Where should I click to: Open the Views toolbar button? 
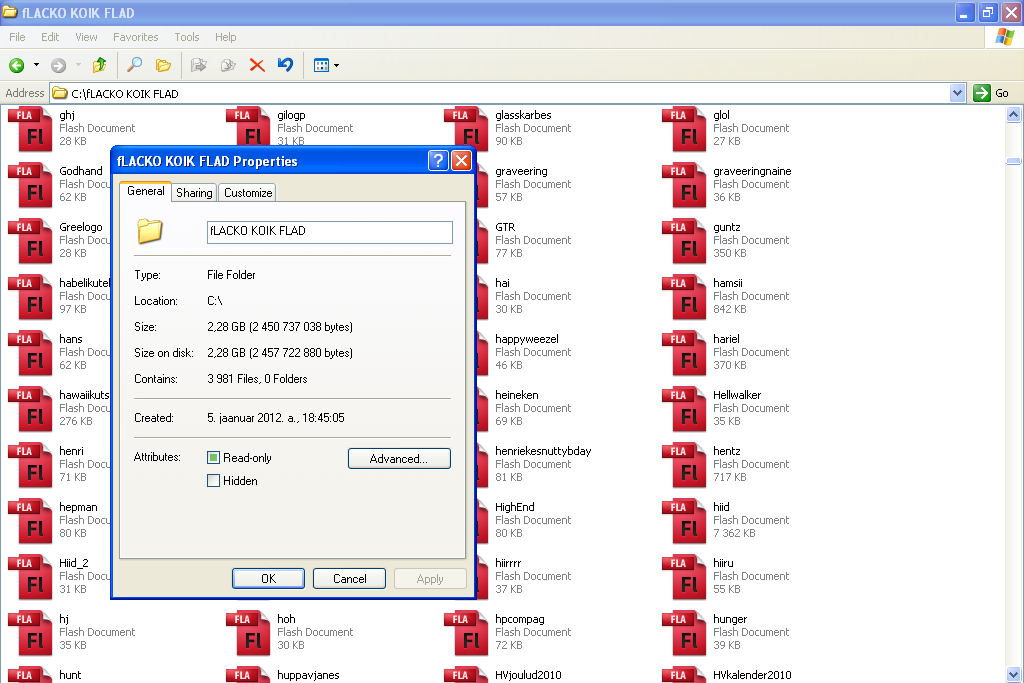pos(321,65)
